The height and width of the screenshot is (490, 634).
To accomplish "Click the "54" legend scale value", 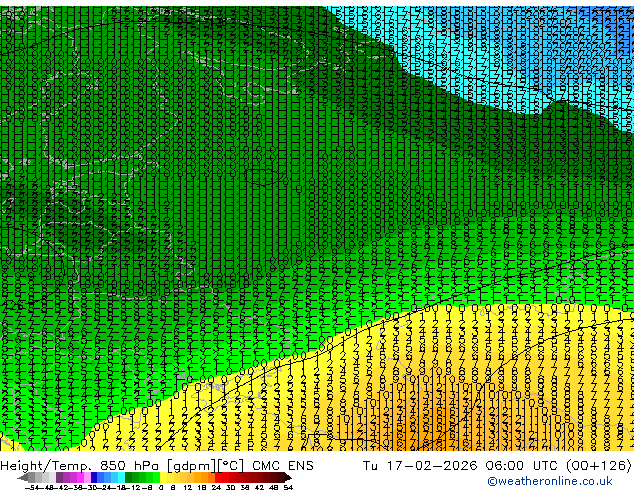I will coord(288,487).
